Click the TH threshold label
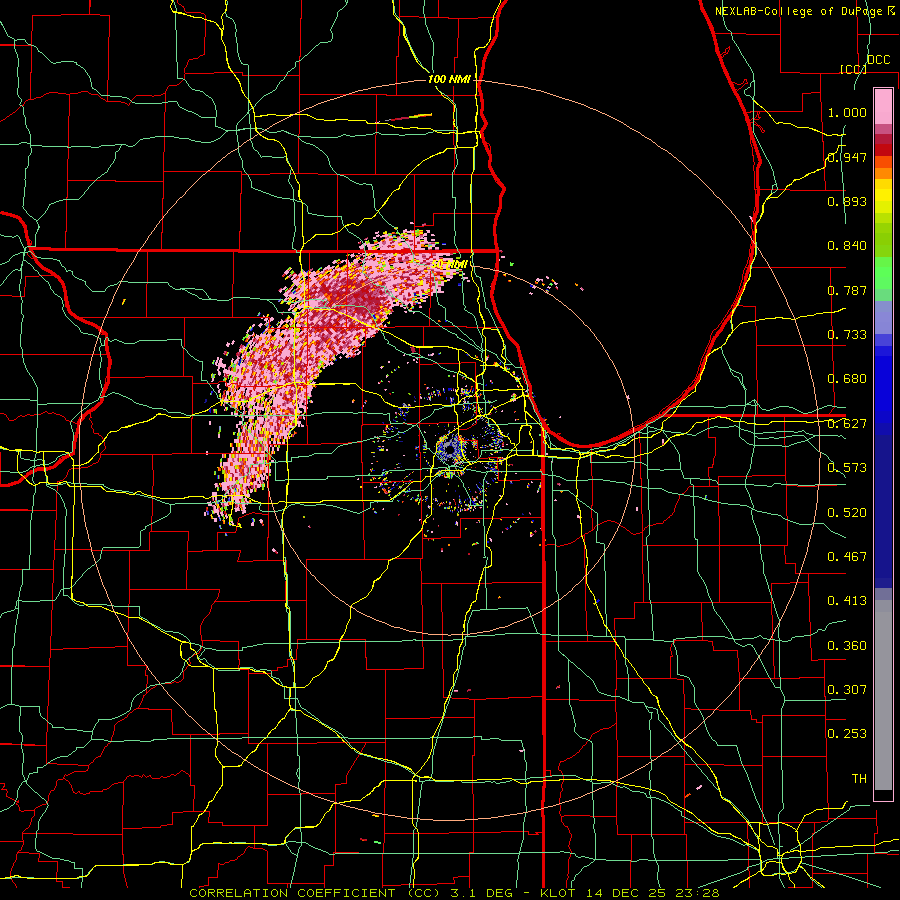 click(859, 779)
